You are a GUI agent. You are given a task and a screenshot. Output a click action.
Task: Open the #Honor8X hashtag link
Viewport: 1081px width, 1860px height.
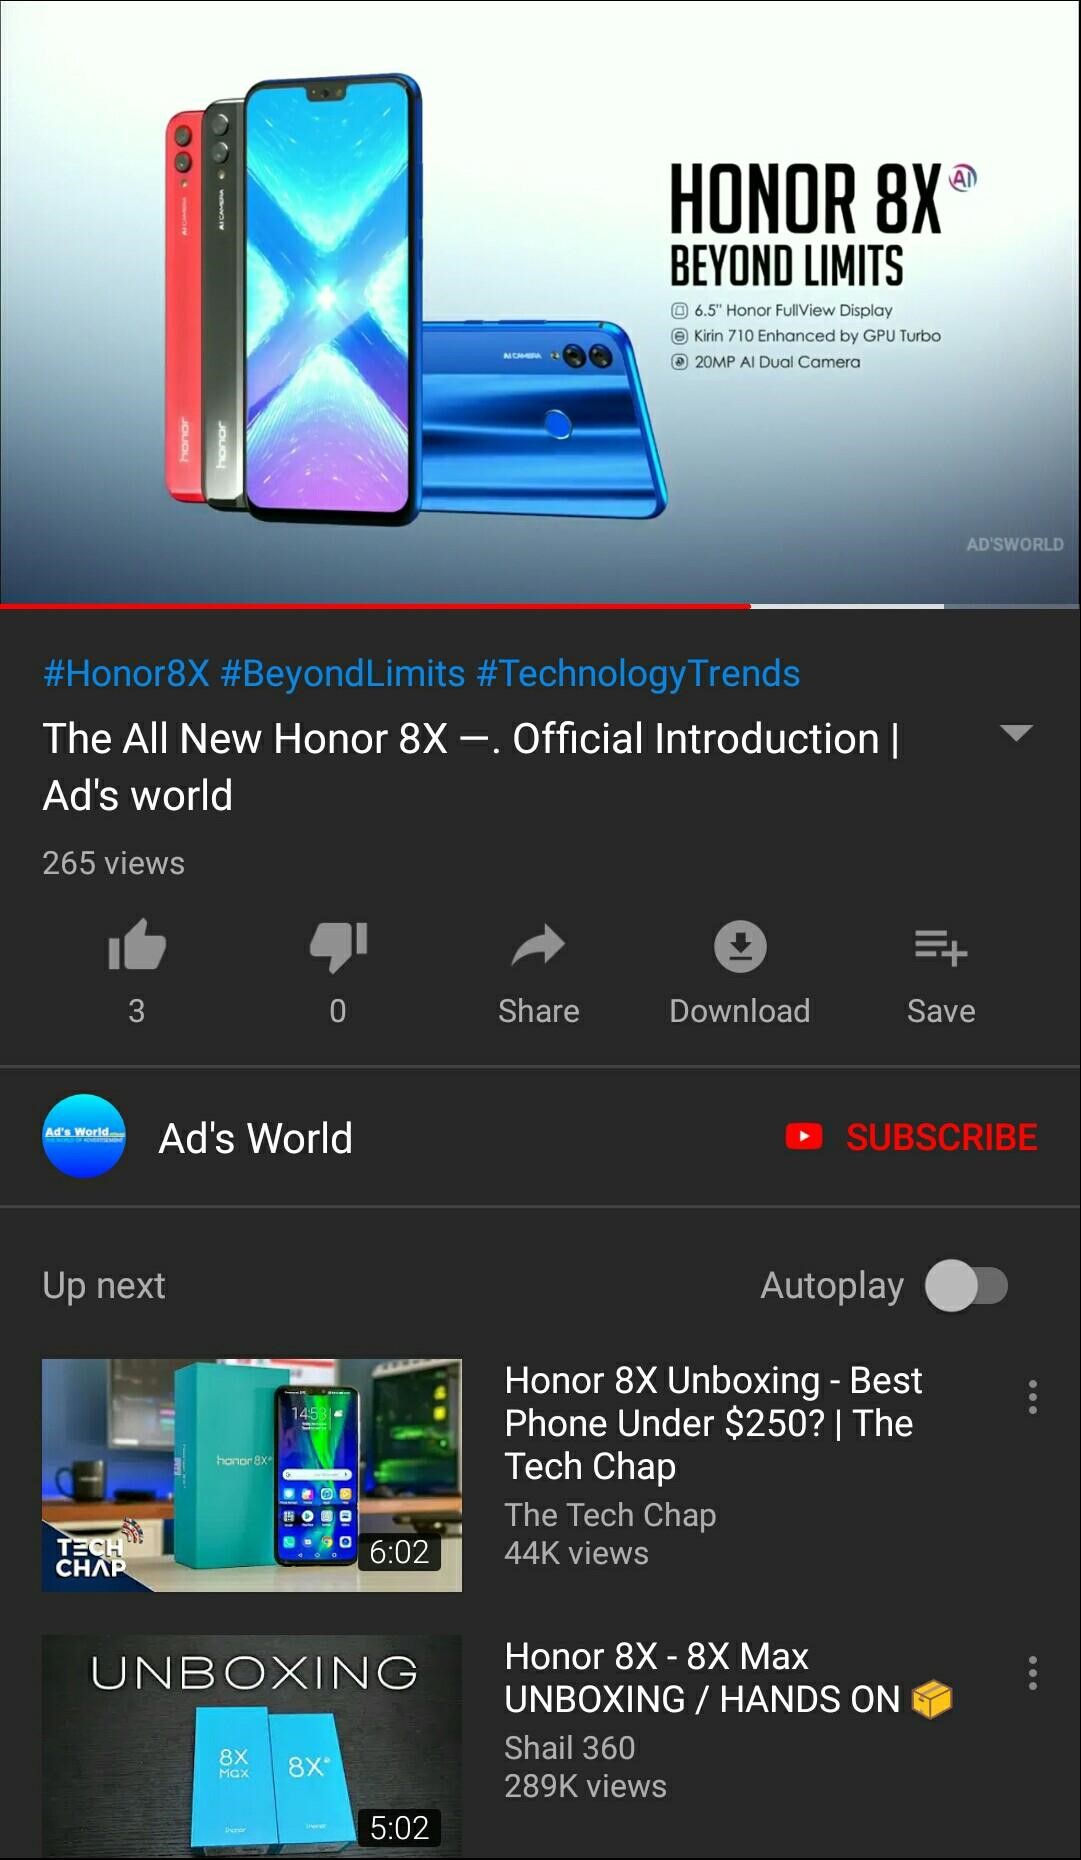pyautogui.click(x=126, y=674)
